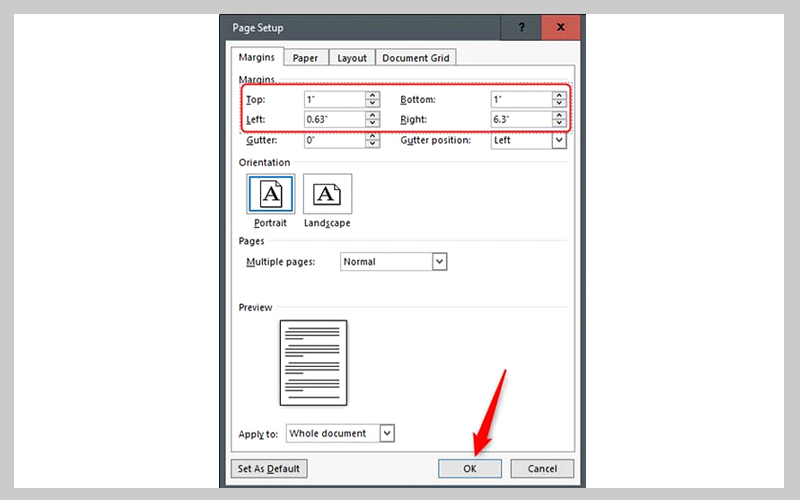This screenshot has height=500, width=800.
Task: Increase the Gutter value with up arrow
Action: (372, 136)
